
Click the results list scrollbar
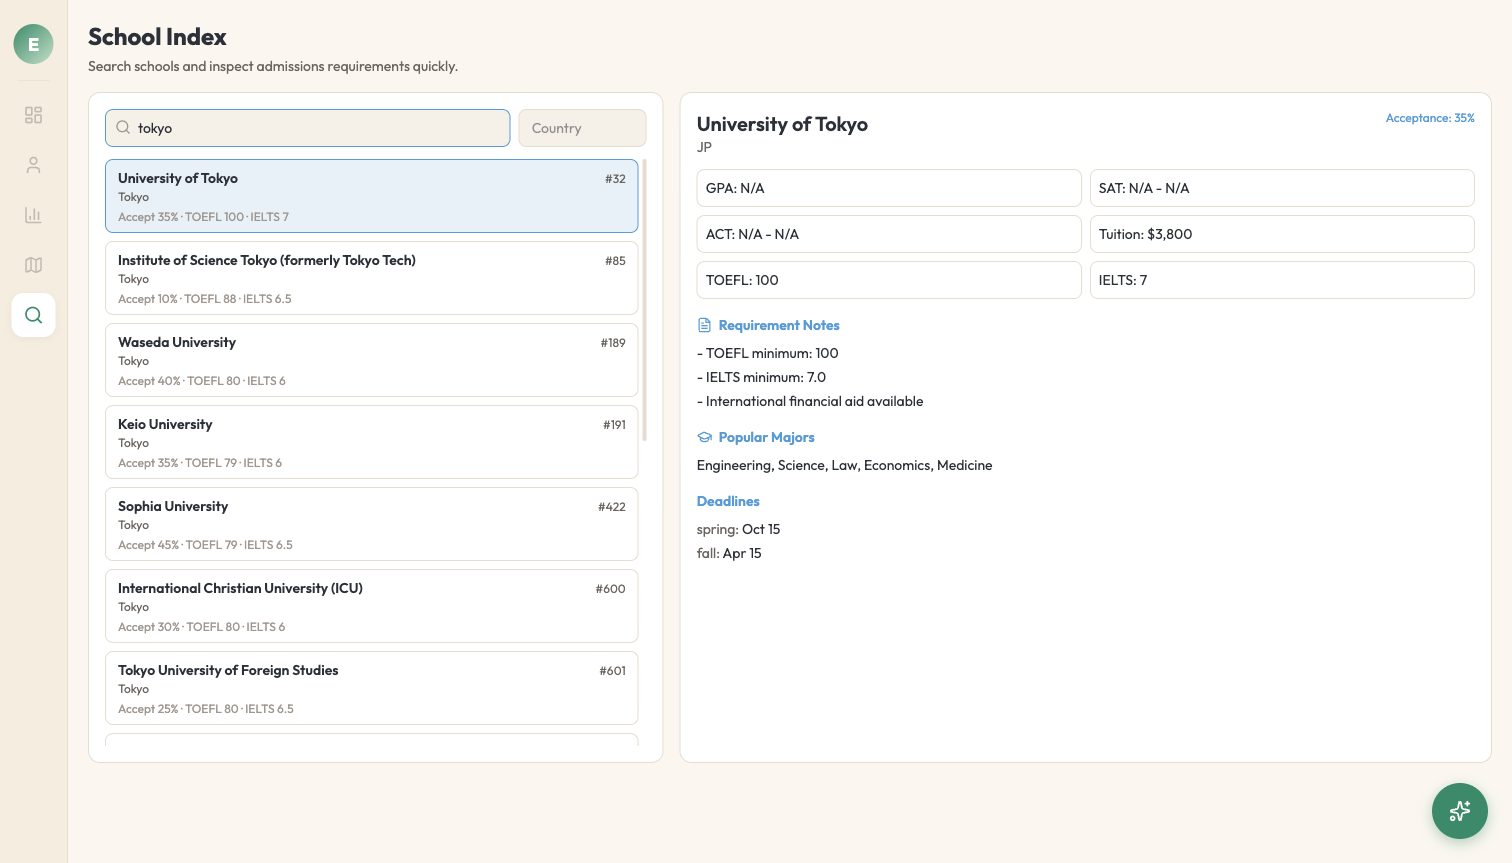coord(644,300)
